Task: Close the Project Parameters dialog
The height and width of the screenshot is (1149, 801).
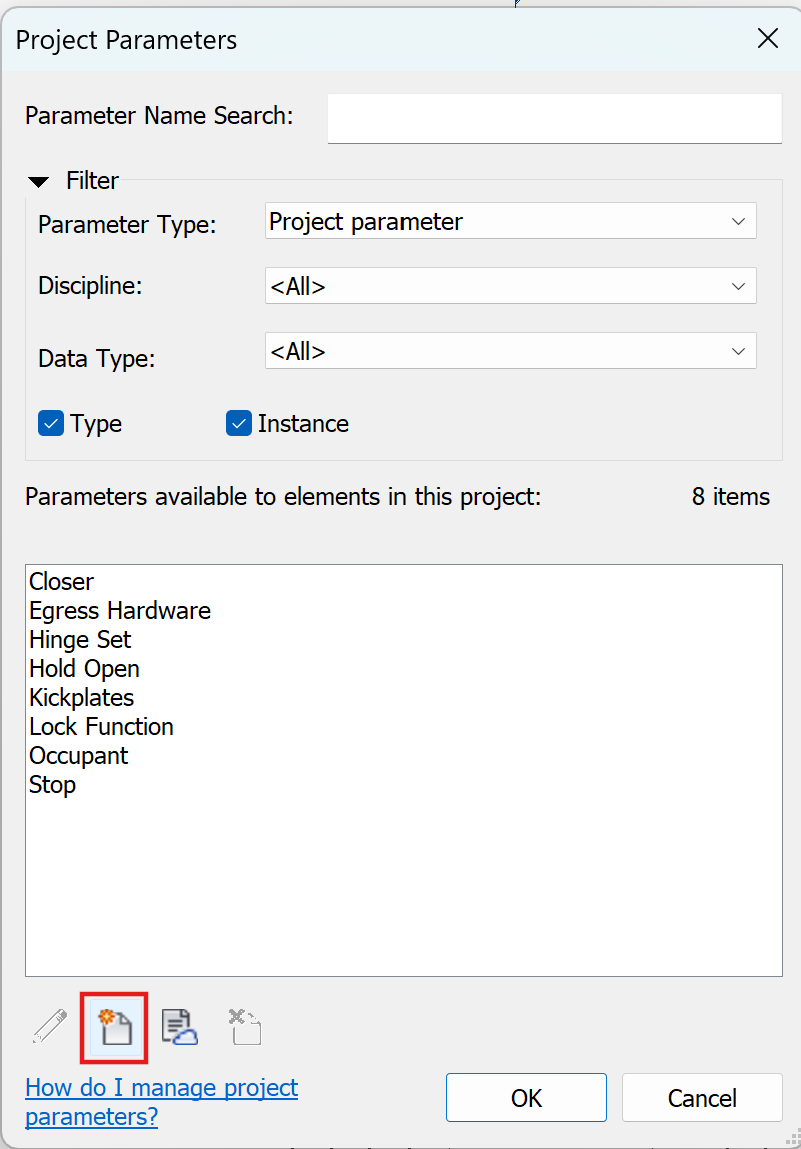Action: (767, 39)
